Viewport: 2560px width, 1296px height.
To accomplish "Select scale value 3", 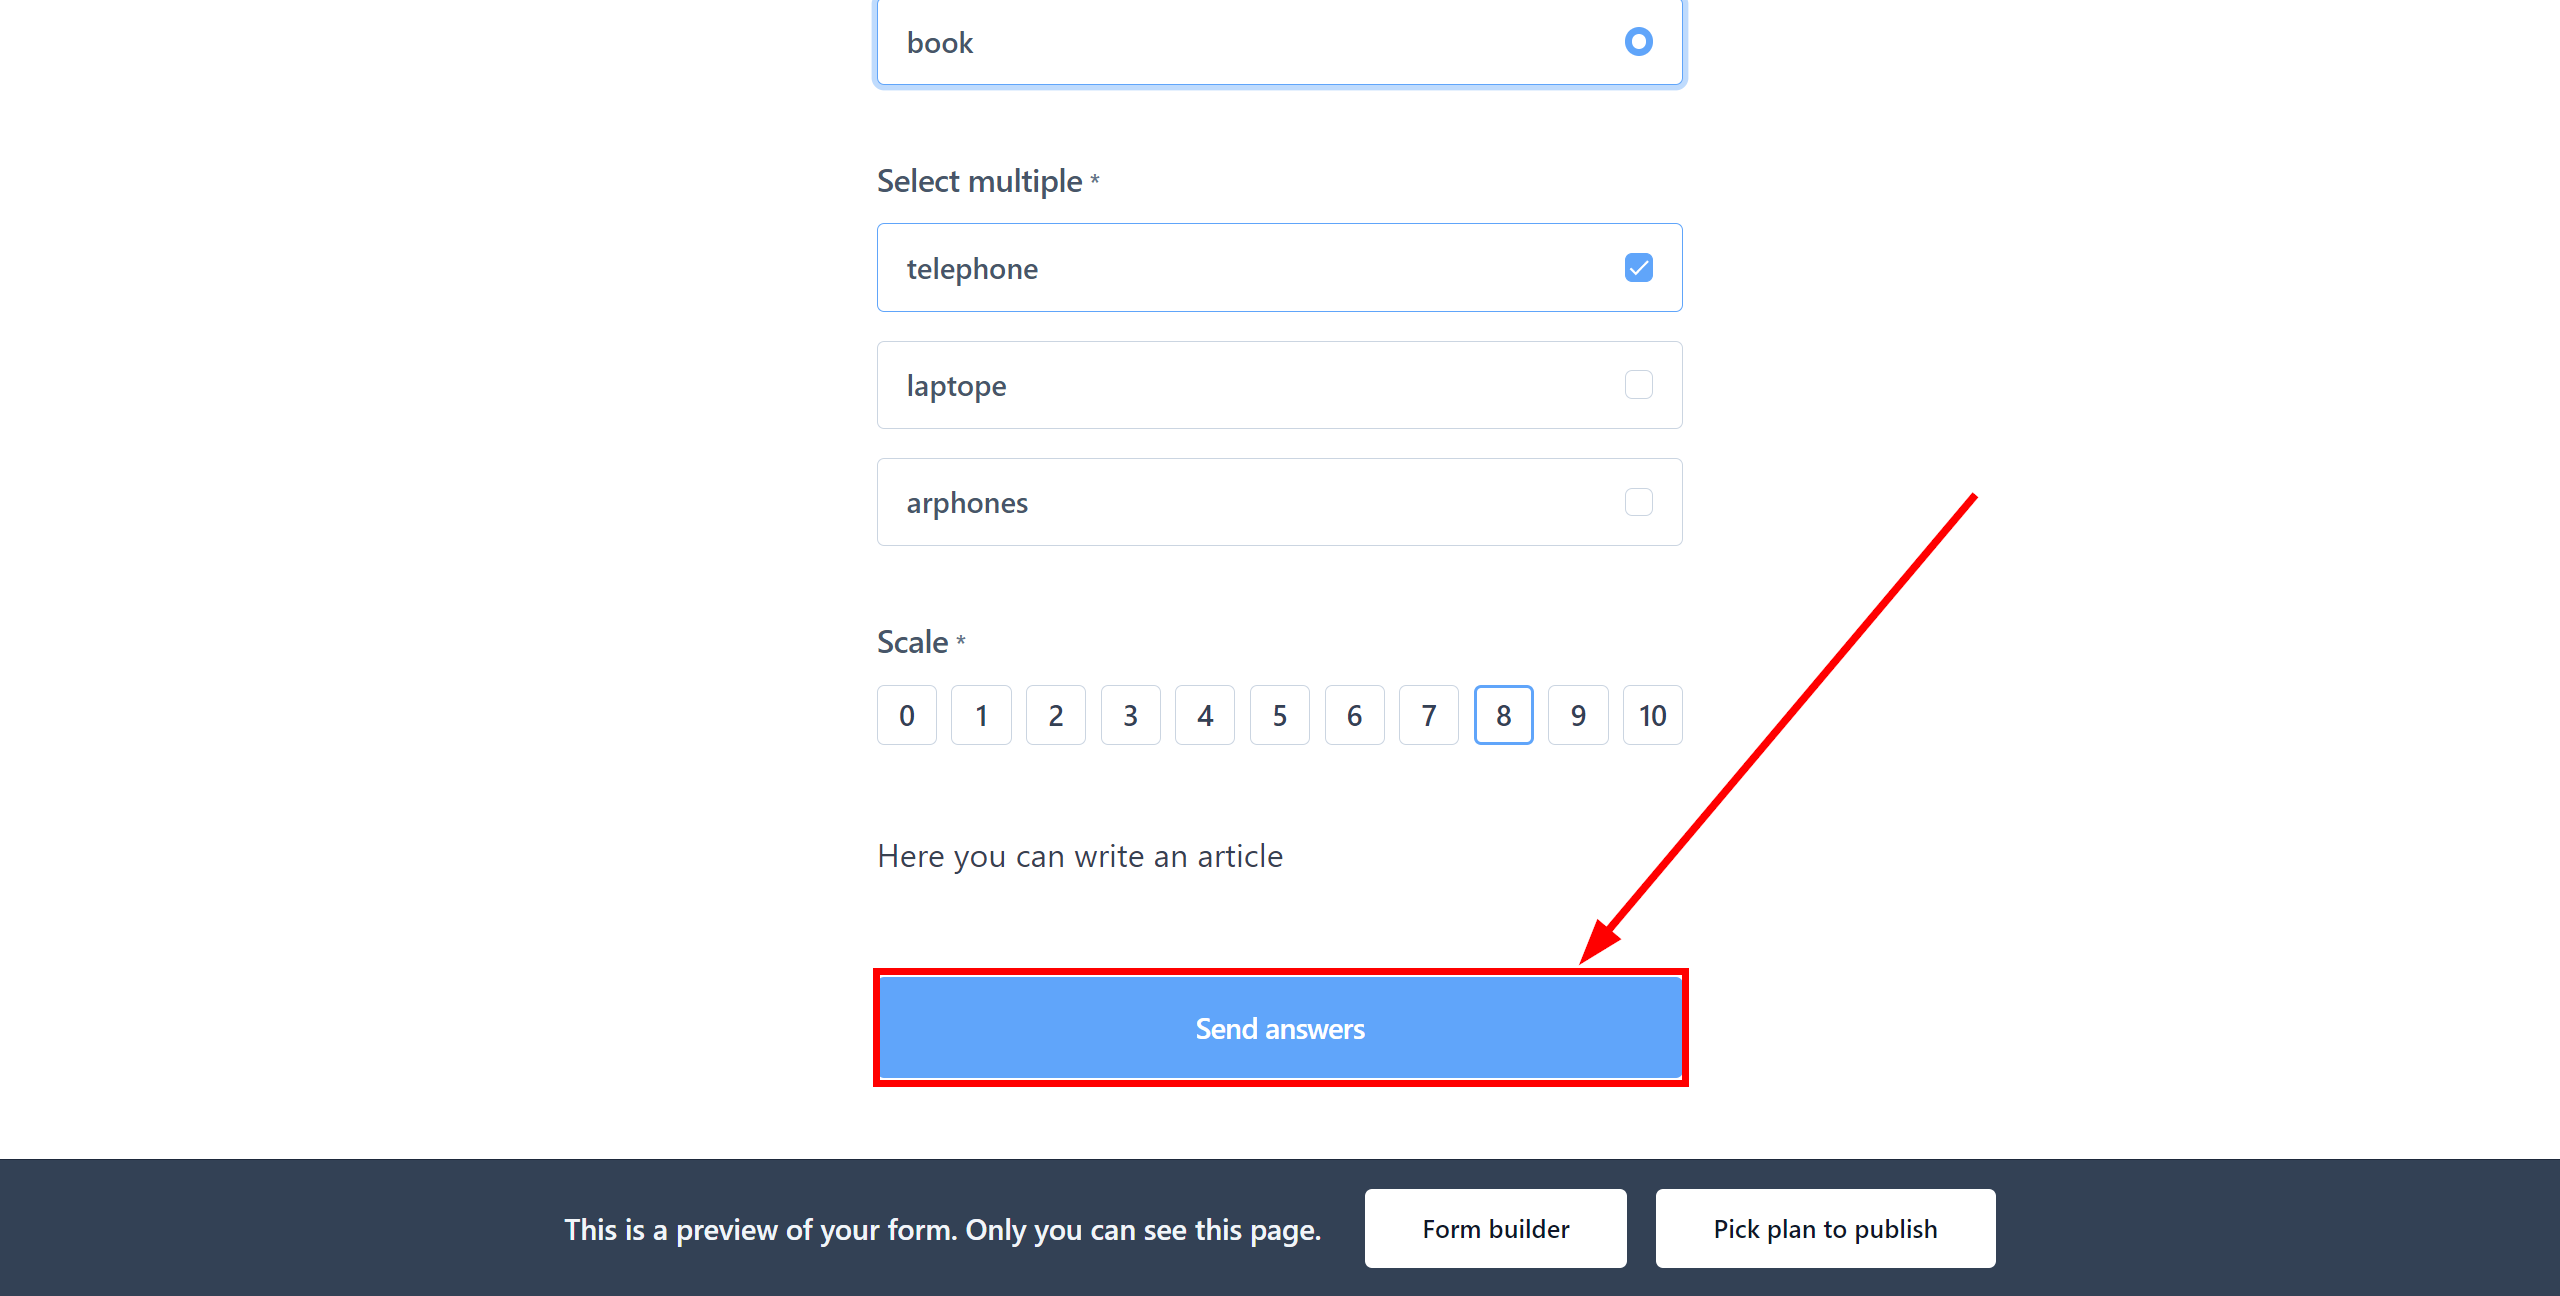I will click(x=1130, y=714).
